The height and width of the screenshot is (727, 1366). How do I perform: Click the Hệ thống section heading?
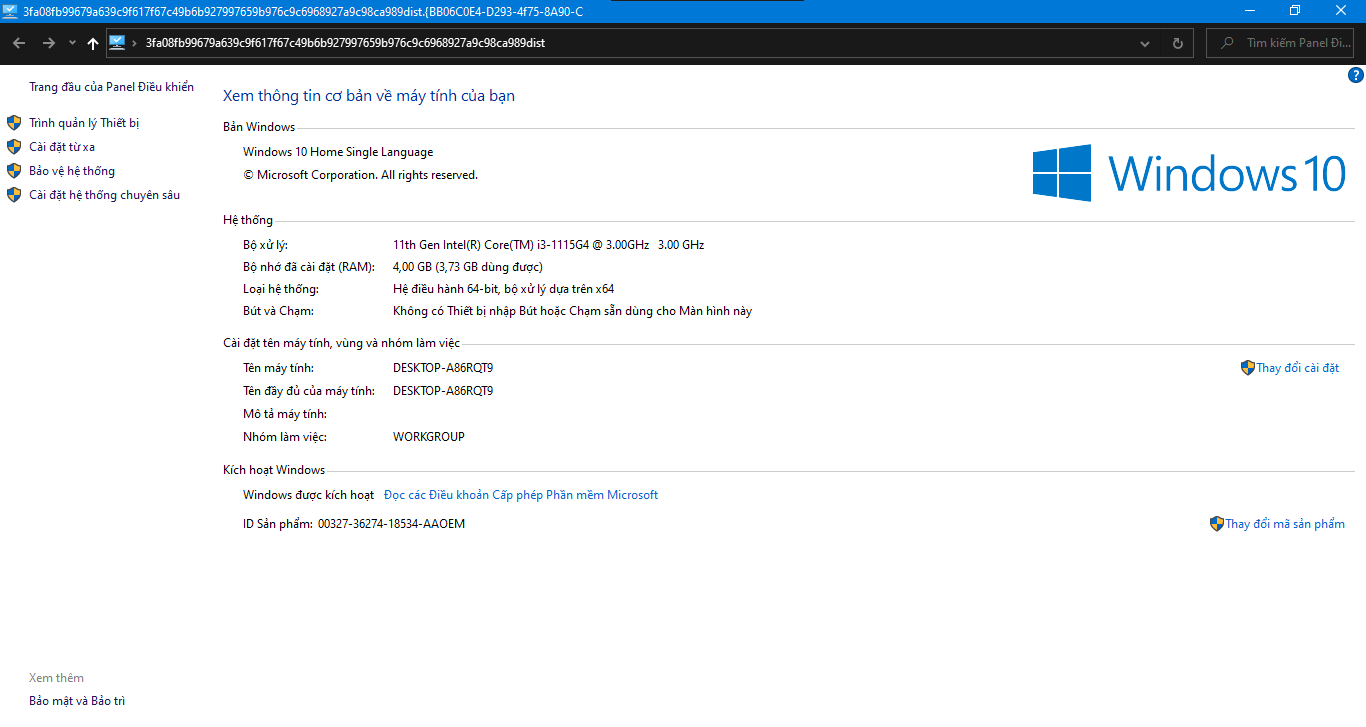[248, 220]
